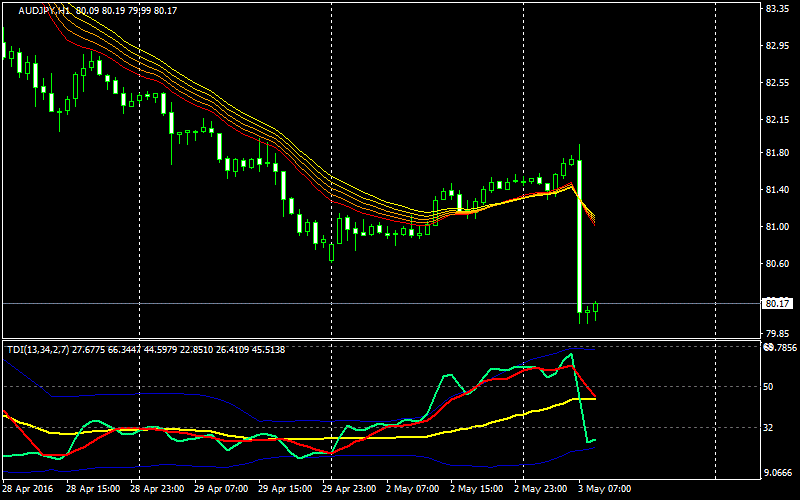Select the 29 Apr 07:00 time label
Viewport: 800px width, 500px height.
[x=221, y=489]
